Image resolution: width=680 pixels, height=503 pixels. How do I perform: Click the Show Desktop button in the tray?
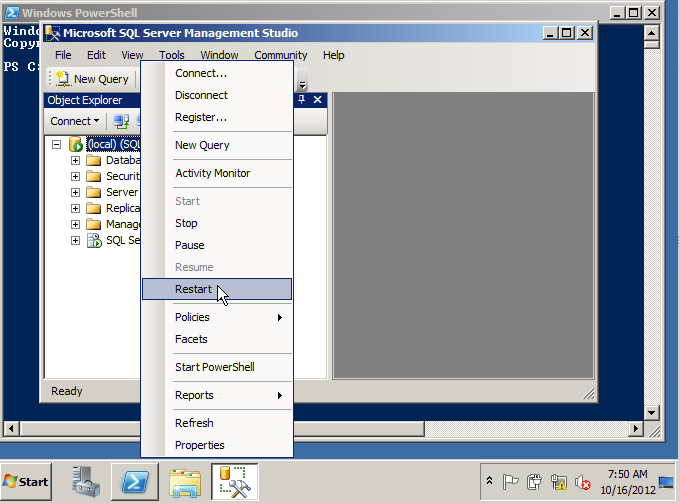(666, 482)
